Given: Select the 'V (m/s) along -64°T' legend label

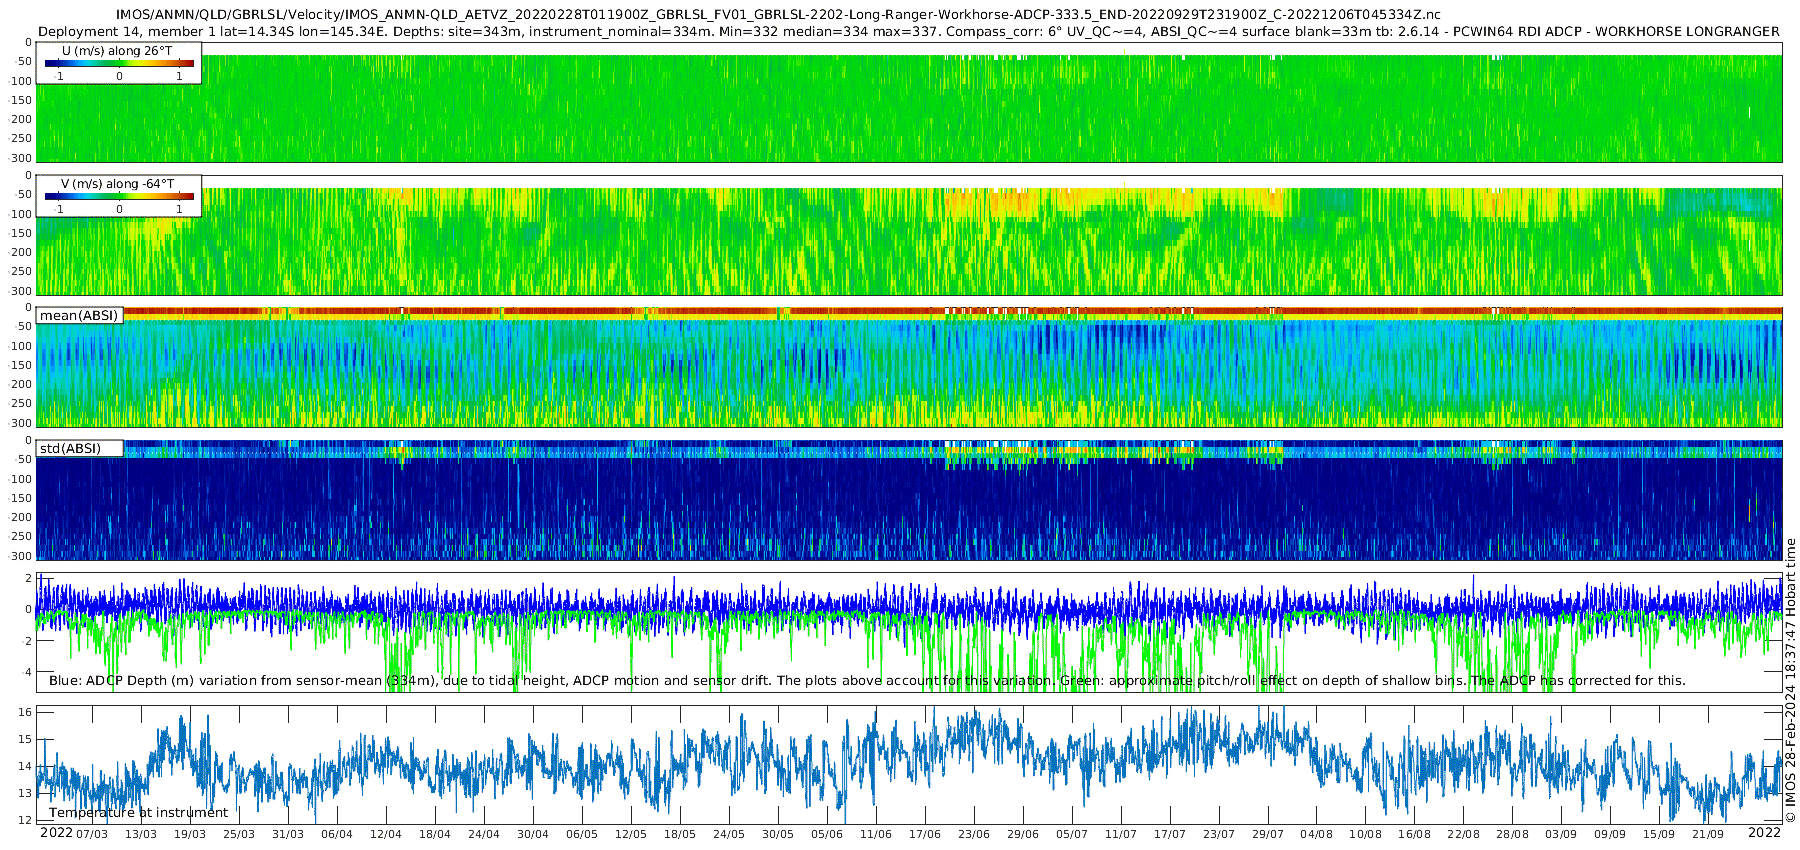Looking at the screenshot, I should pos(117,184).
